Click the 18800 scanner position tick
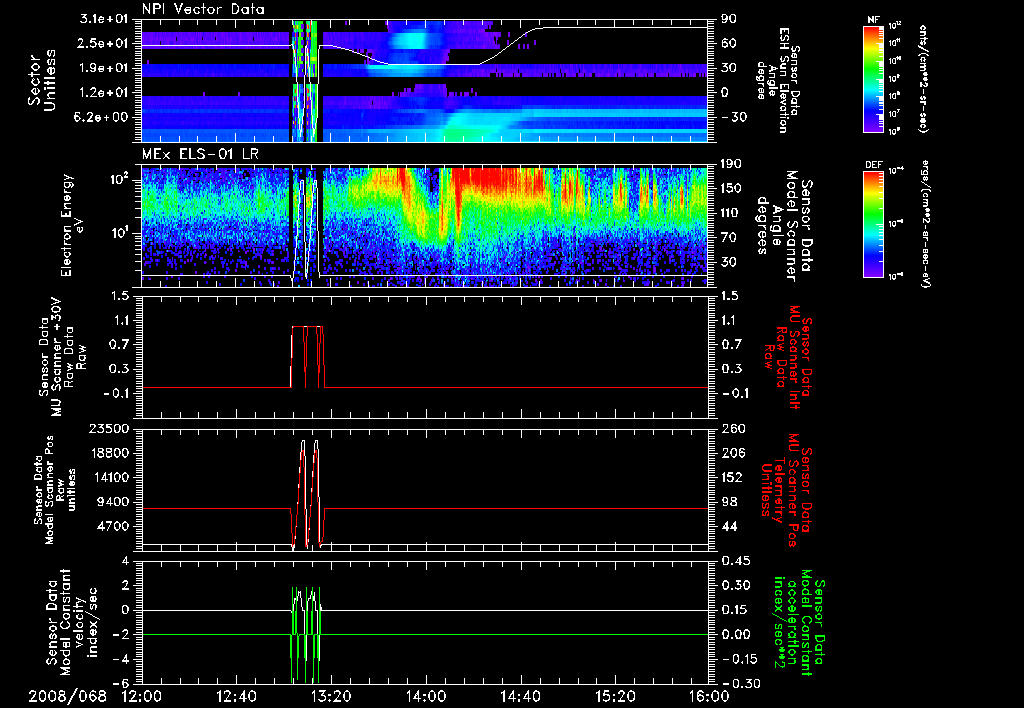This screenshot has width=1024, height=708. pyautogui.click(x=110, y=453)
